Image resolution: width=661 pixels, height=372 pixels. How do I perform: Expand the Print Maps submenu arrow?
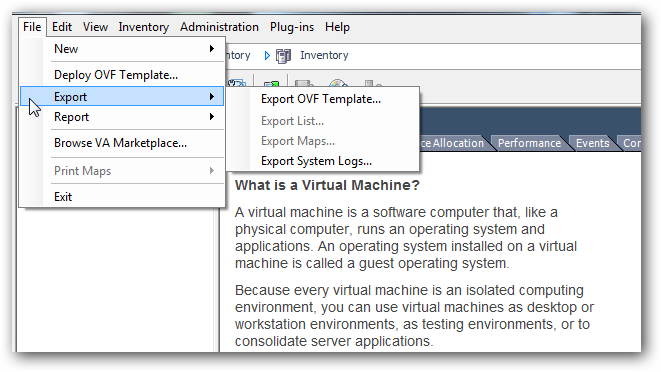[212, 171]
